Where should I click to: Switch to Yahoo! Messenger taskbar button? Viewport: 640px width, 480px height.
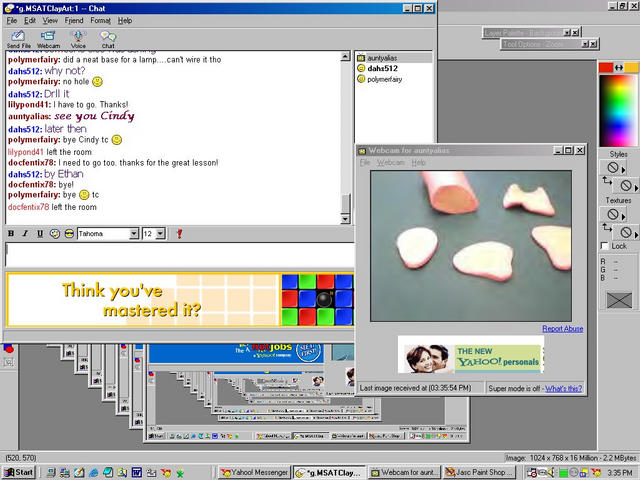click(x=255, y=472)
